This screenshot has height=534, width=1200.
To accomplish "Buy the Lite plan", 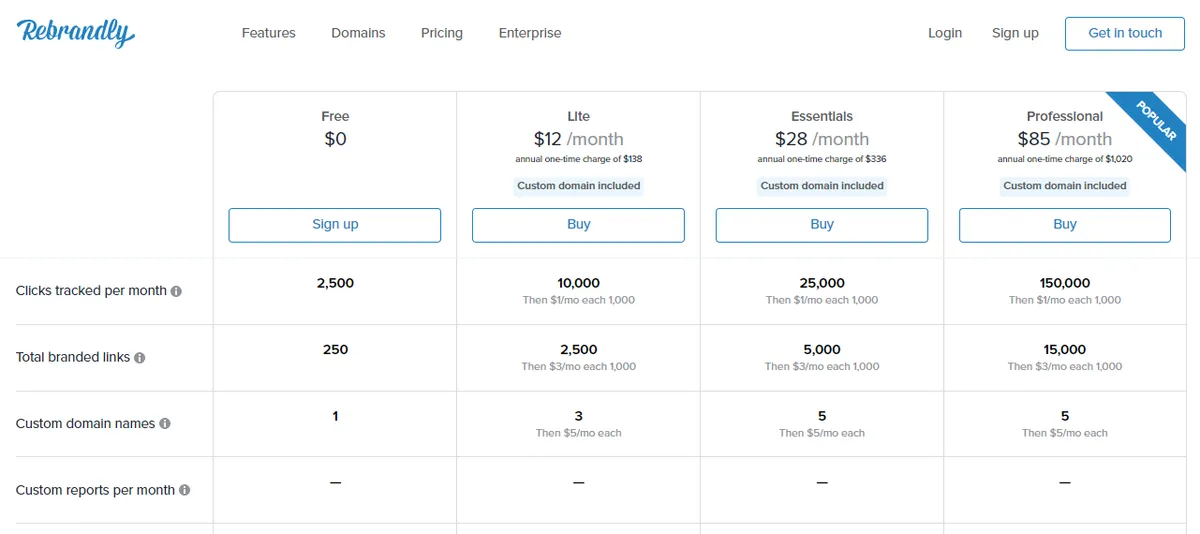I will [x=578, y=225].
